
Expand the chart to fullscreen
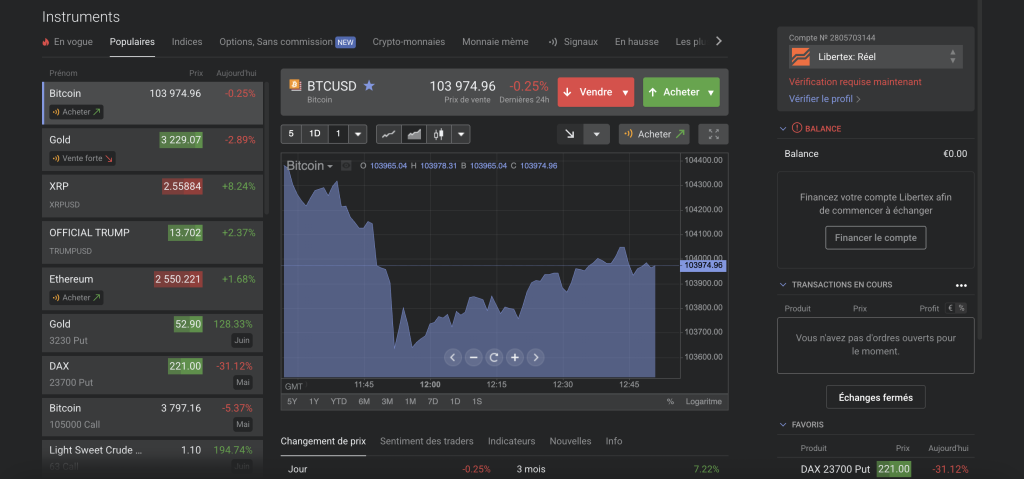713,134
